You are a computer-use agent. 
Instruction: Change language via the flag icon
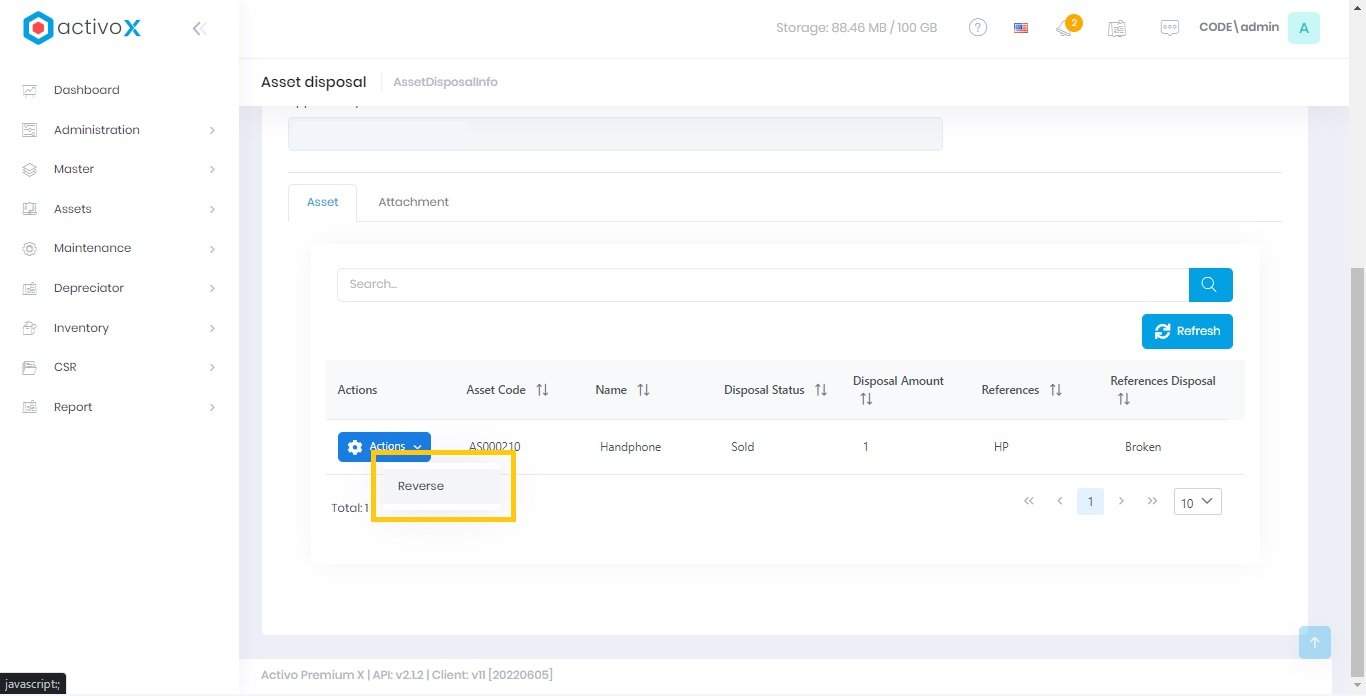point(1021,28)
